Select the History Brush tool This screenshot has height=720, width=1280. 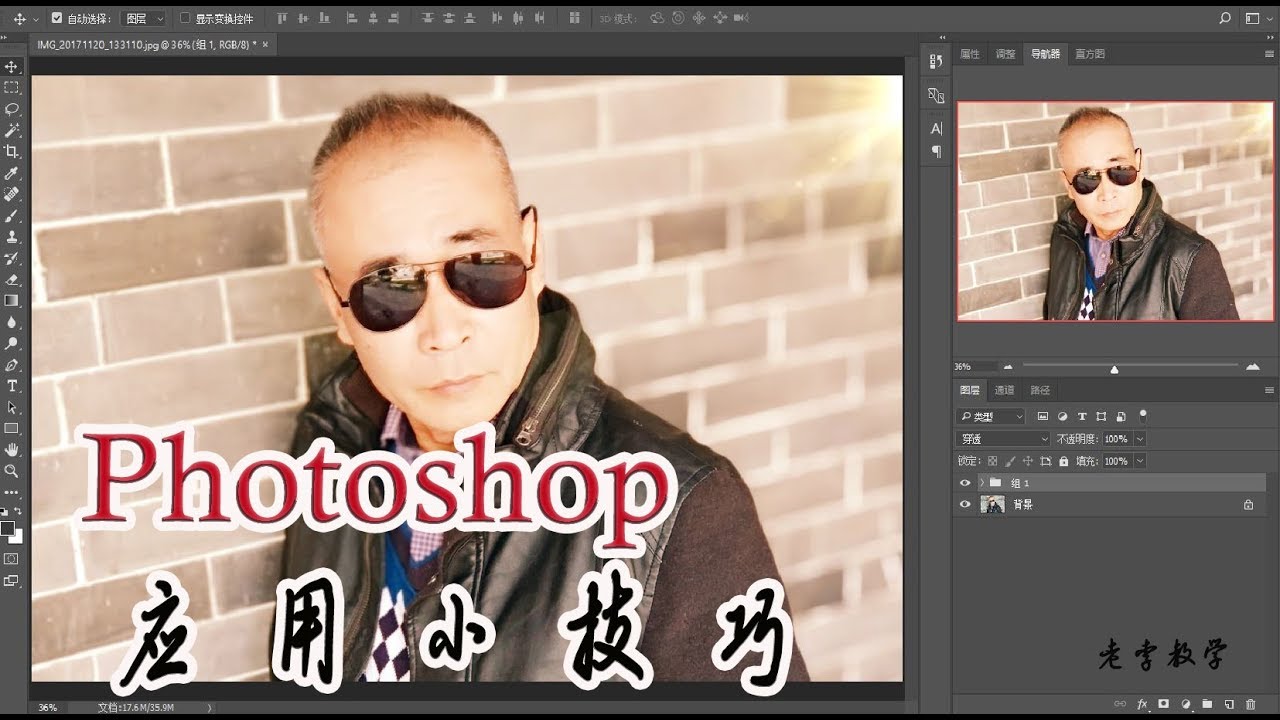coord(12,258)
